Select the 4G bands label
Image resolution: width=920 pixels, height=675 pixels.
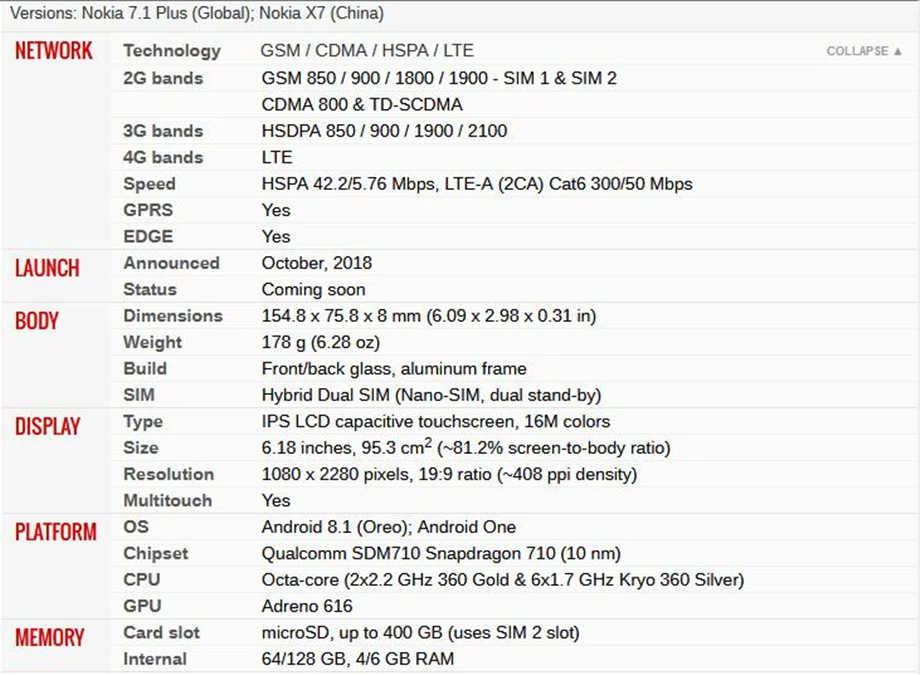tap(163, 157)
